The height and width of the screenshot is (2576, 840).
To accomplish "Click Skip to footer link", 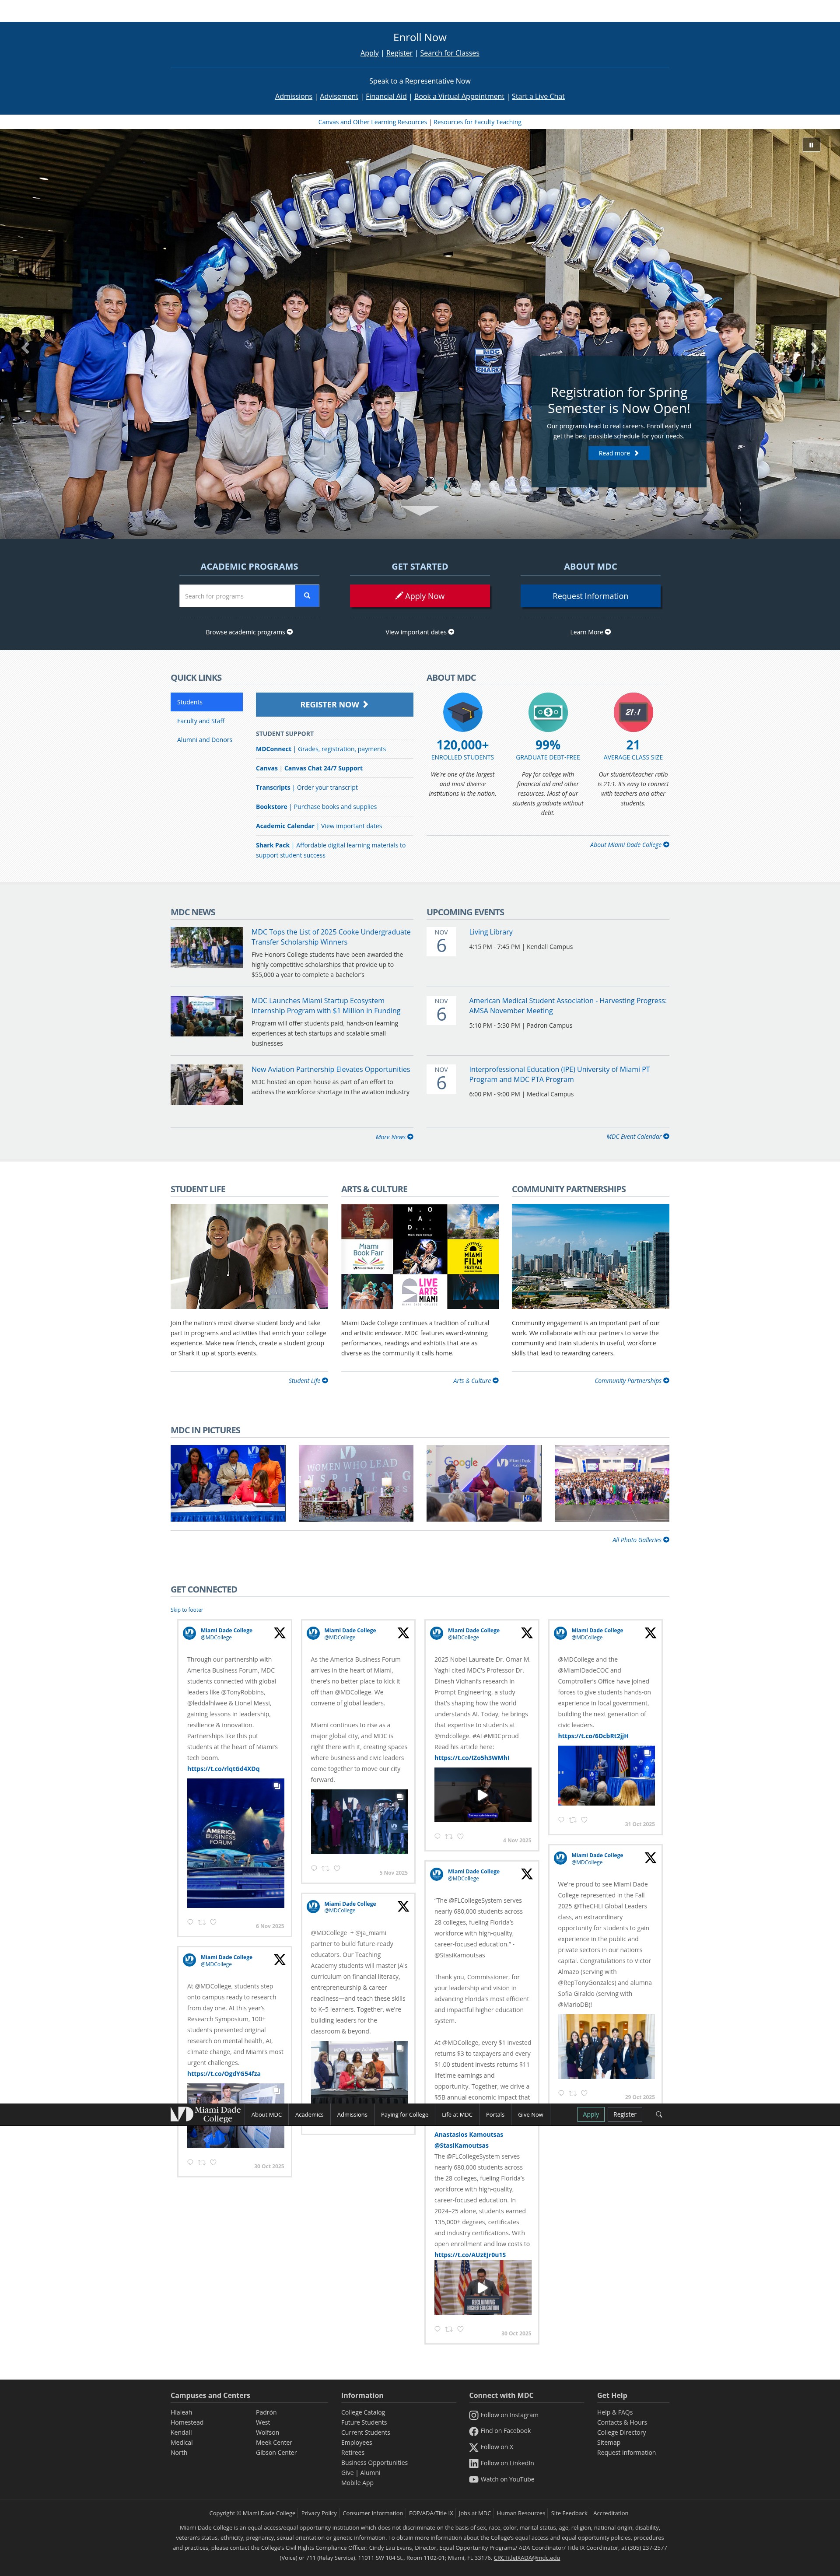I will pos(187,1610).
